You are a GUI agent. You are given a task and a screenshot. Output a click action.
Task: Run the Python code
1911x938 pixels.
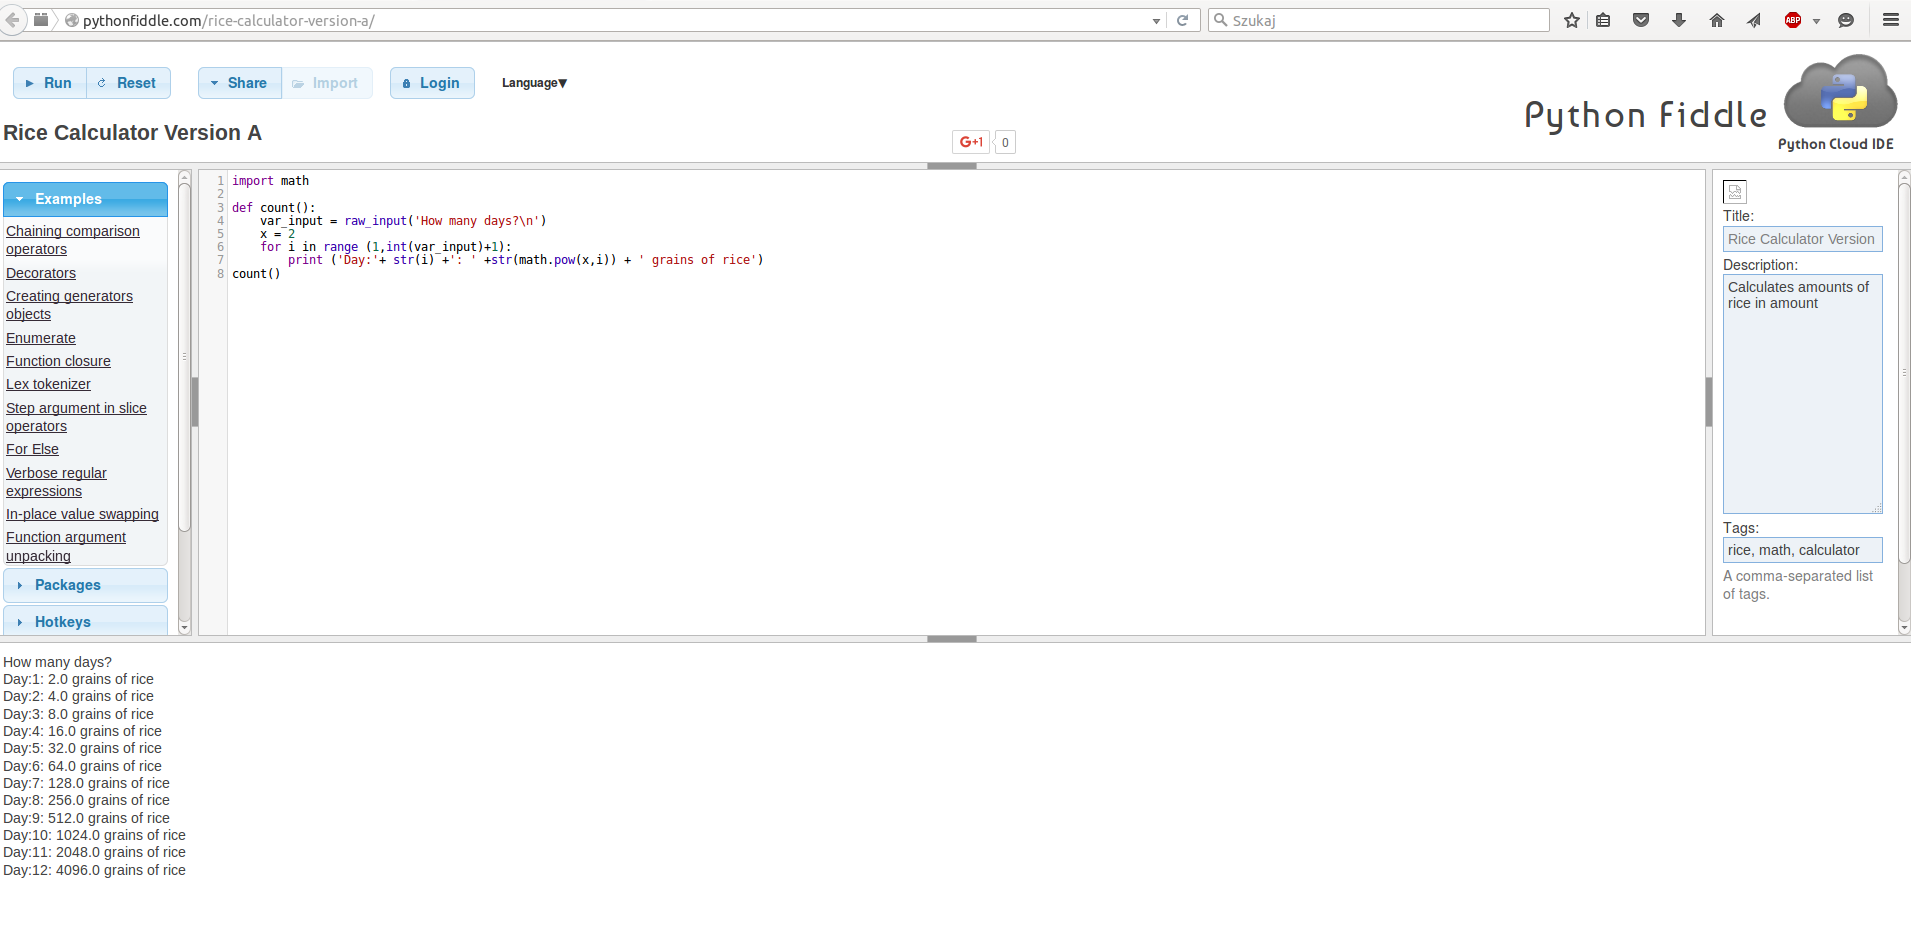point(49,83)
